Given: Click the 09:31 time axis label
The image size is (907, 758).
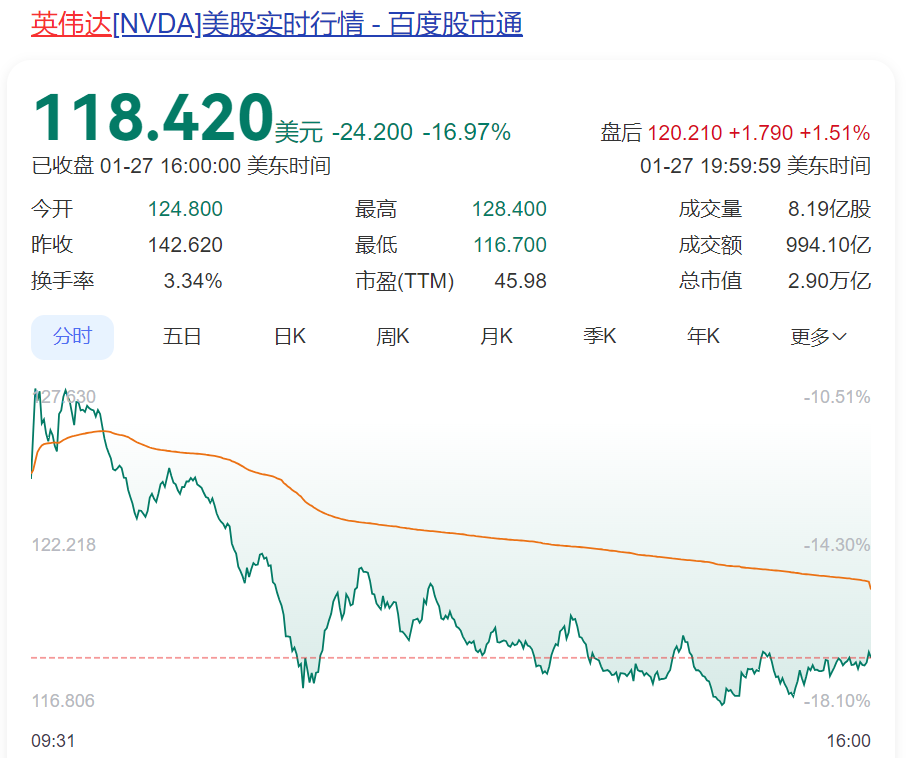Looking at the screenshot, I should [x=53, y=741].
